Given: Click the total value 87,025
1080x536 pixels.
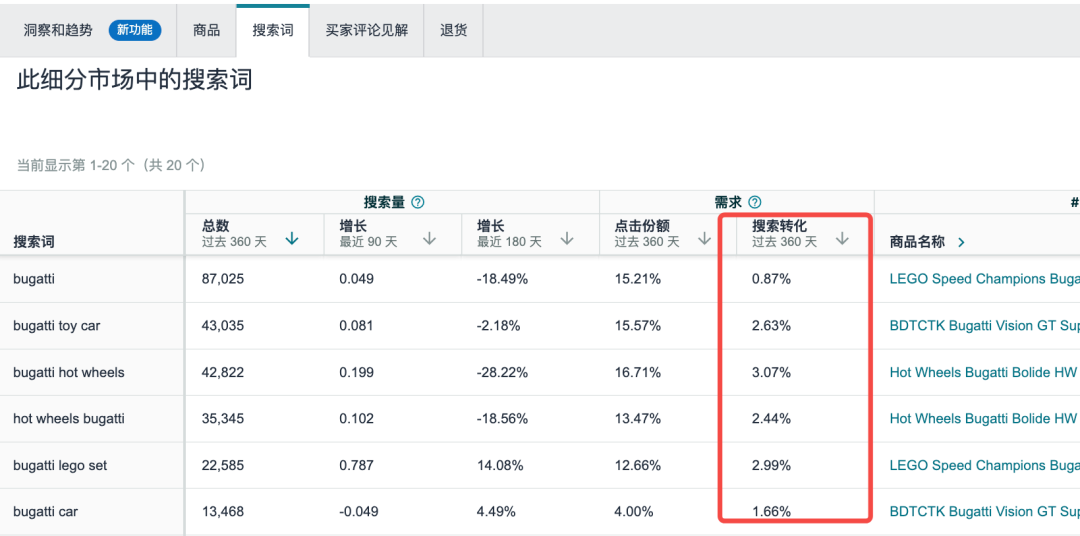Looking at the screenshot, I should tap(223, 279).
